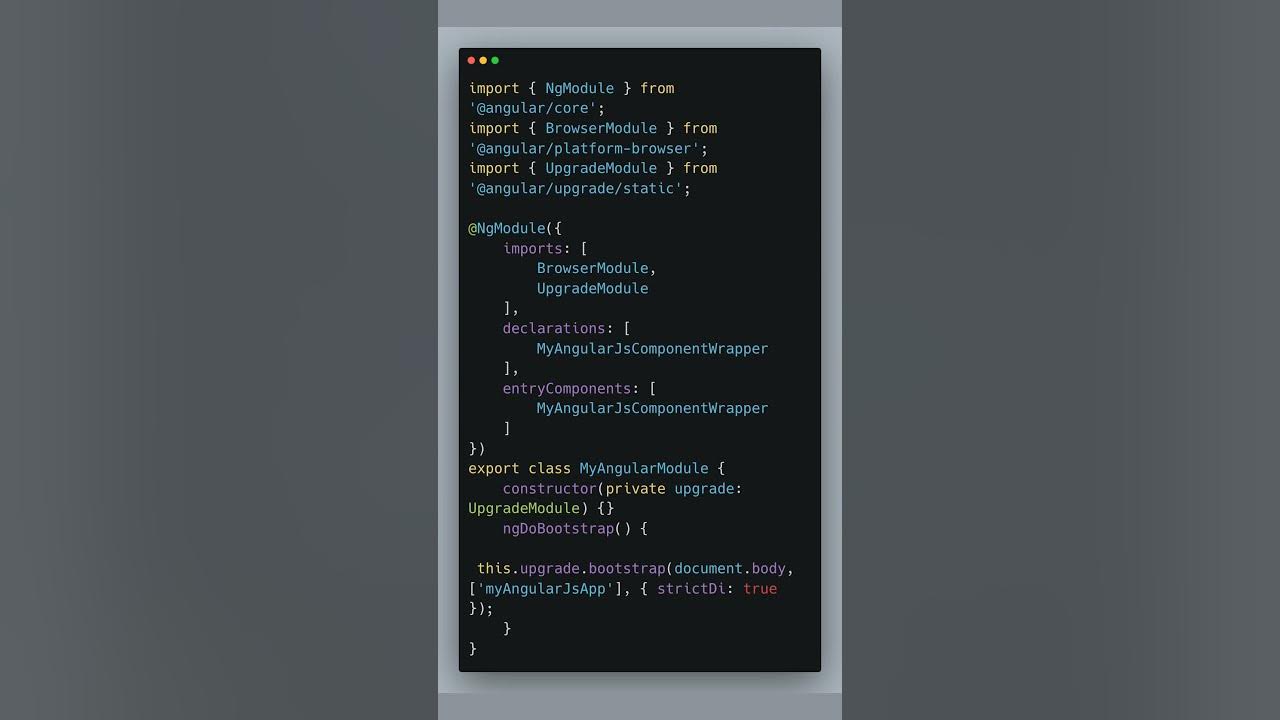The image size is (1280, 720).
Task: Click the constructor keyword
Action: pyautogui.click(x=550, y=488)
